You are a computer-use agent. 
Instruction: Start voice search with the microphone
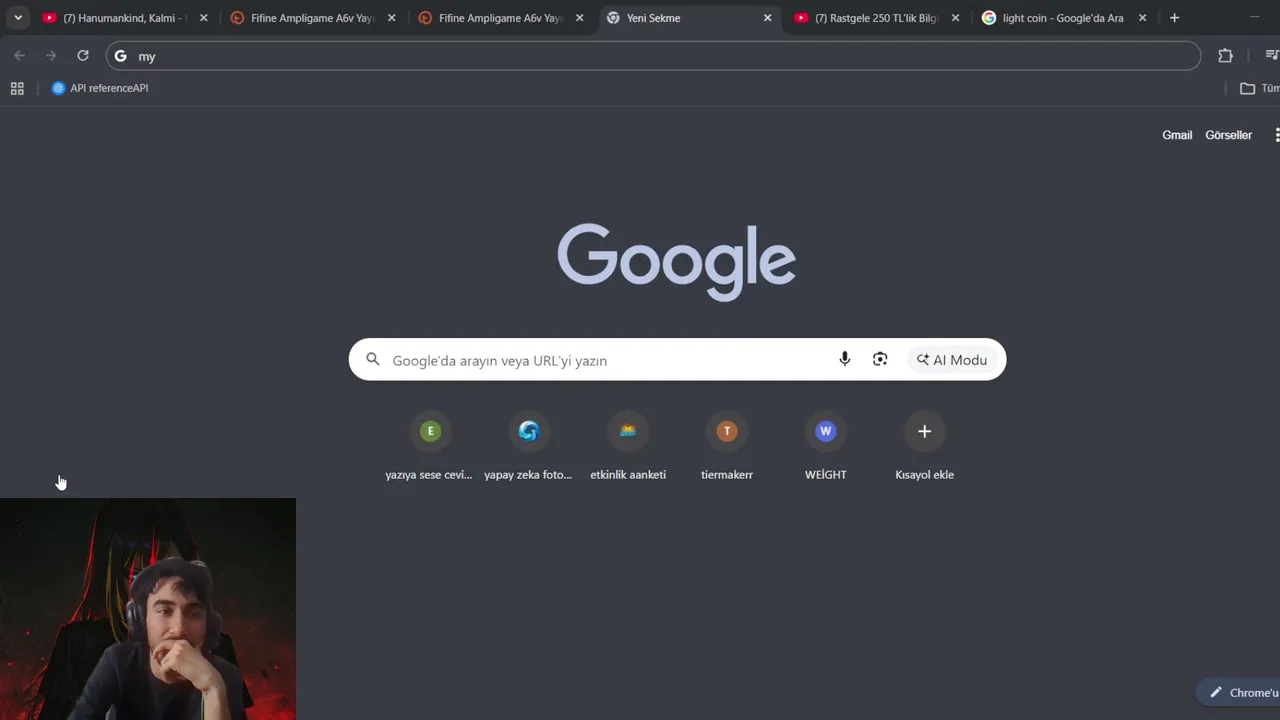[x=845, y=360]
